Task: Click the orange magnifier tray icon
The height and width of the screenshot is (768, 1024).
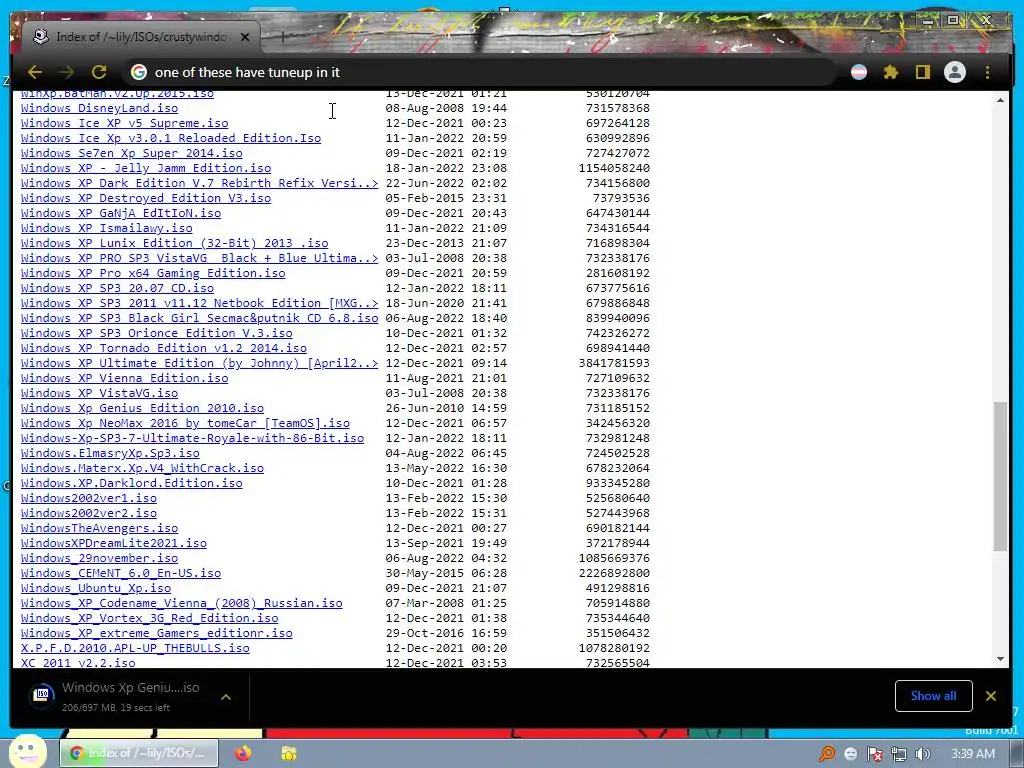Action: [827, 754]
